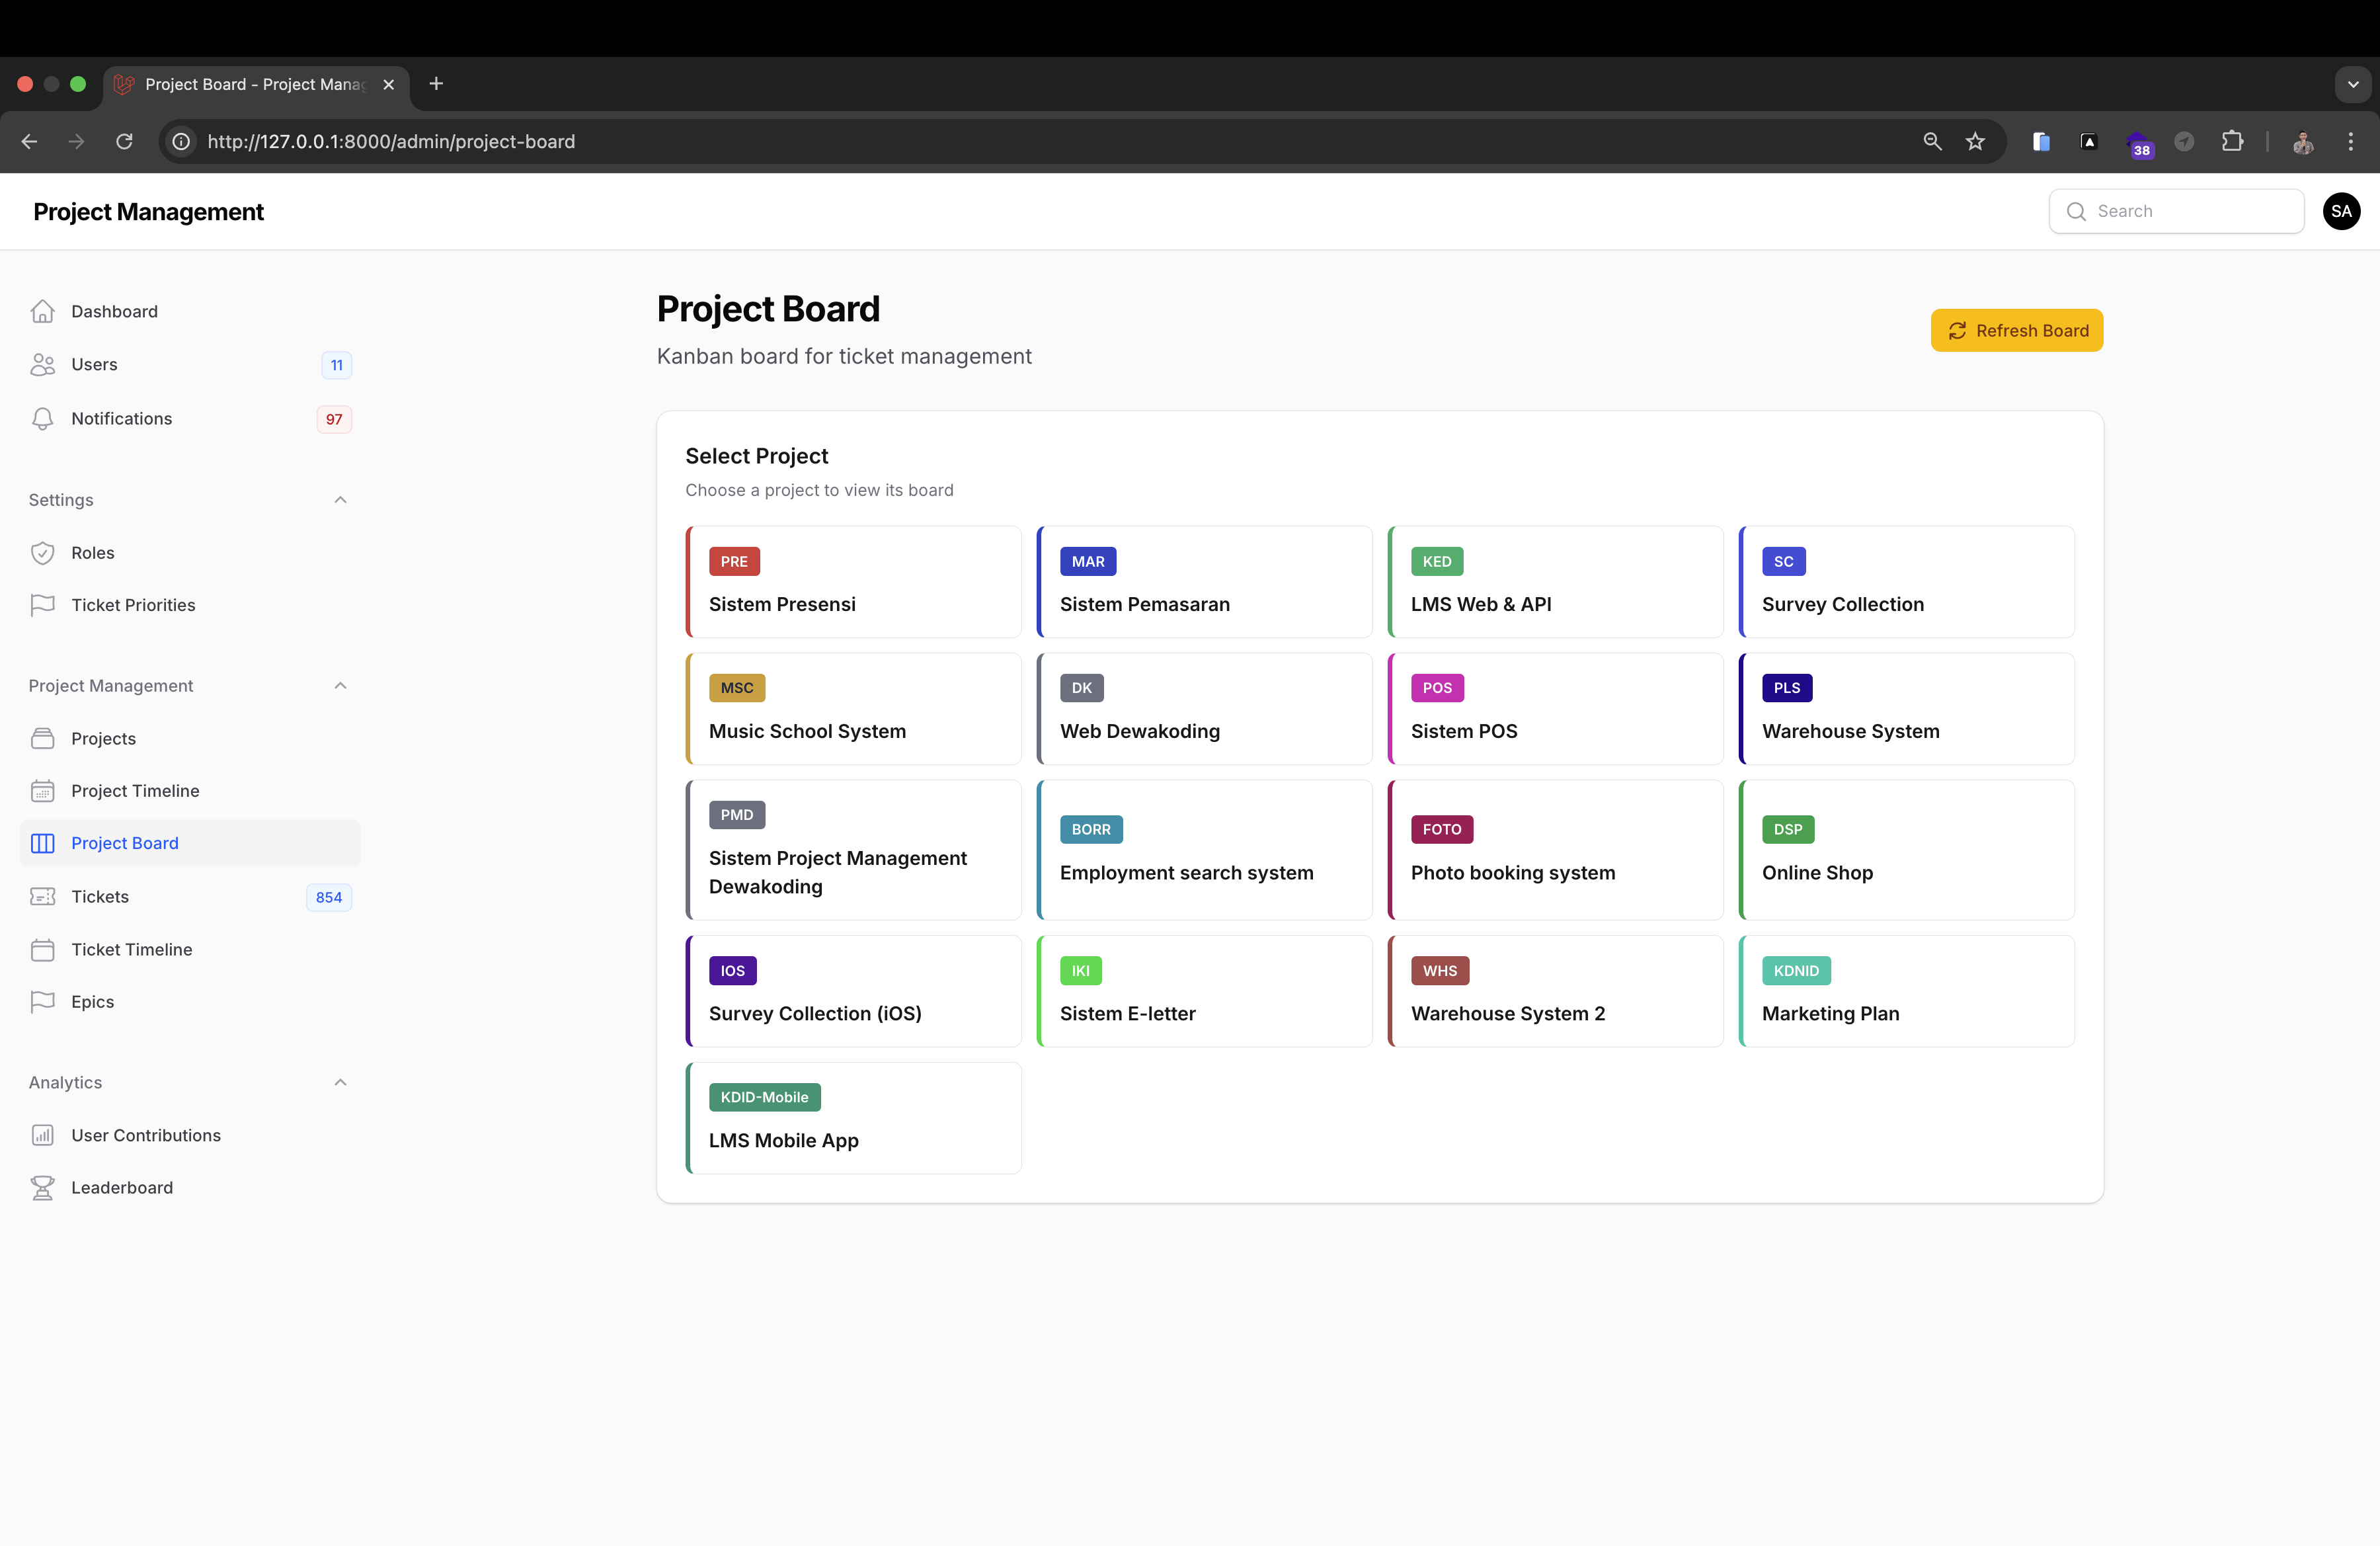Click the User Contributions chart icon
This screenshot has height=1546, width=2380.
tap(42, 1135)
